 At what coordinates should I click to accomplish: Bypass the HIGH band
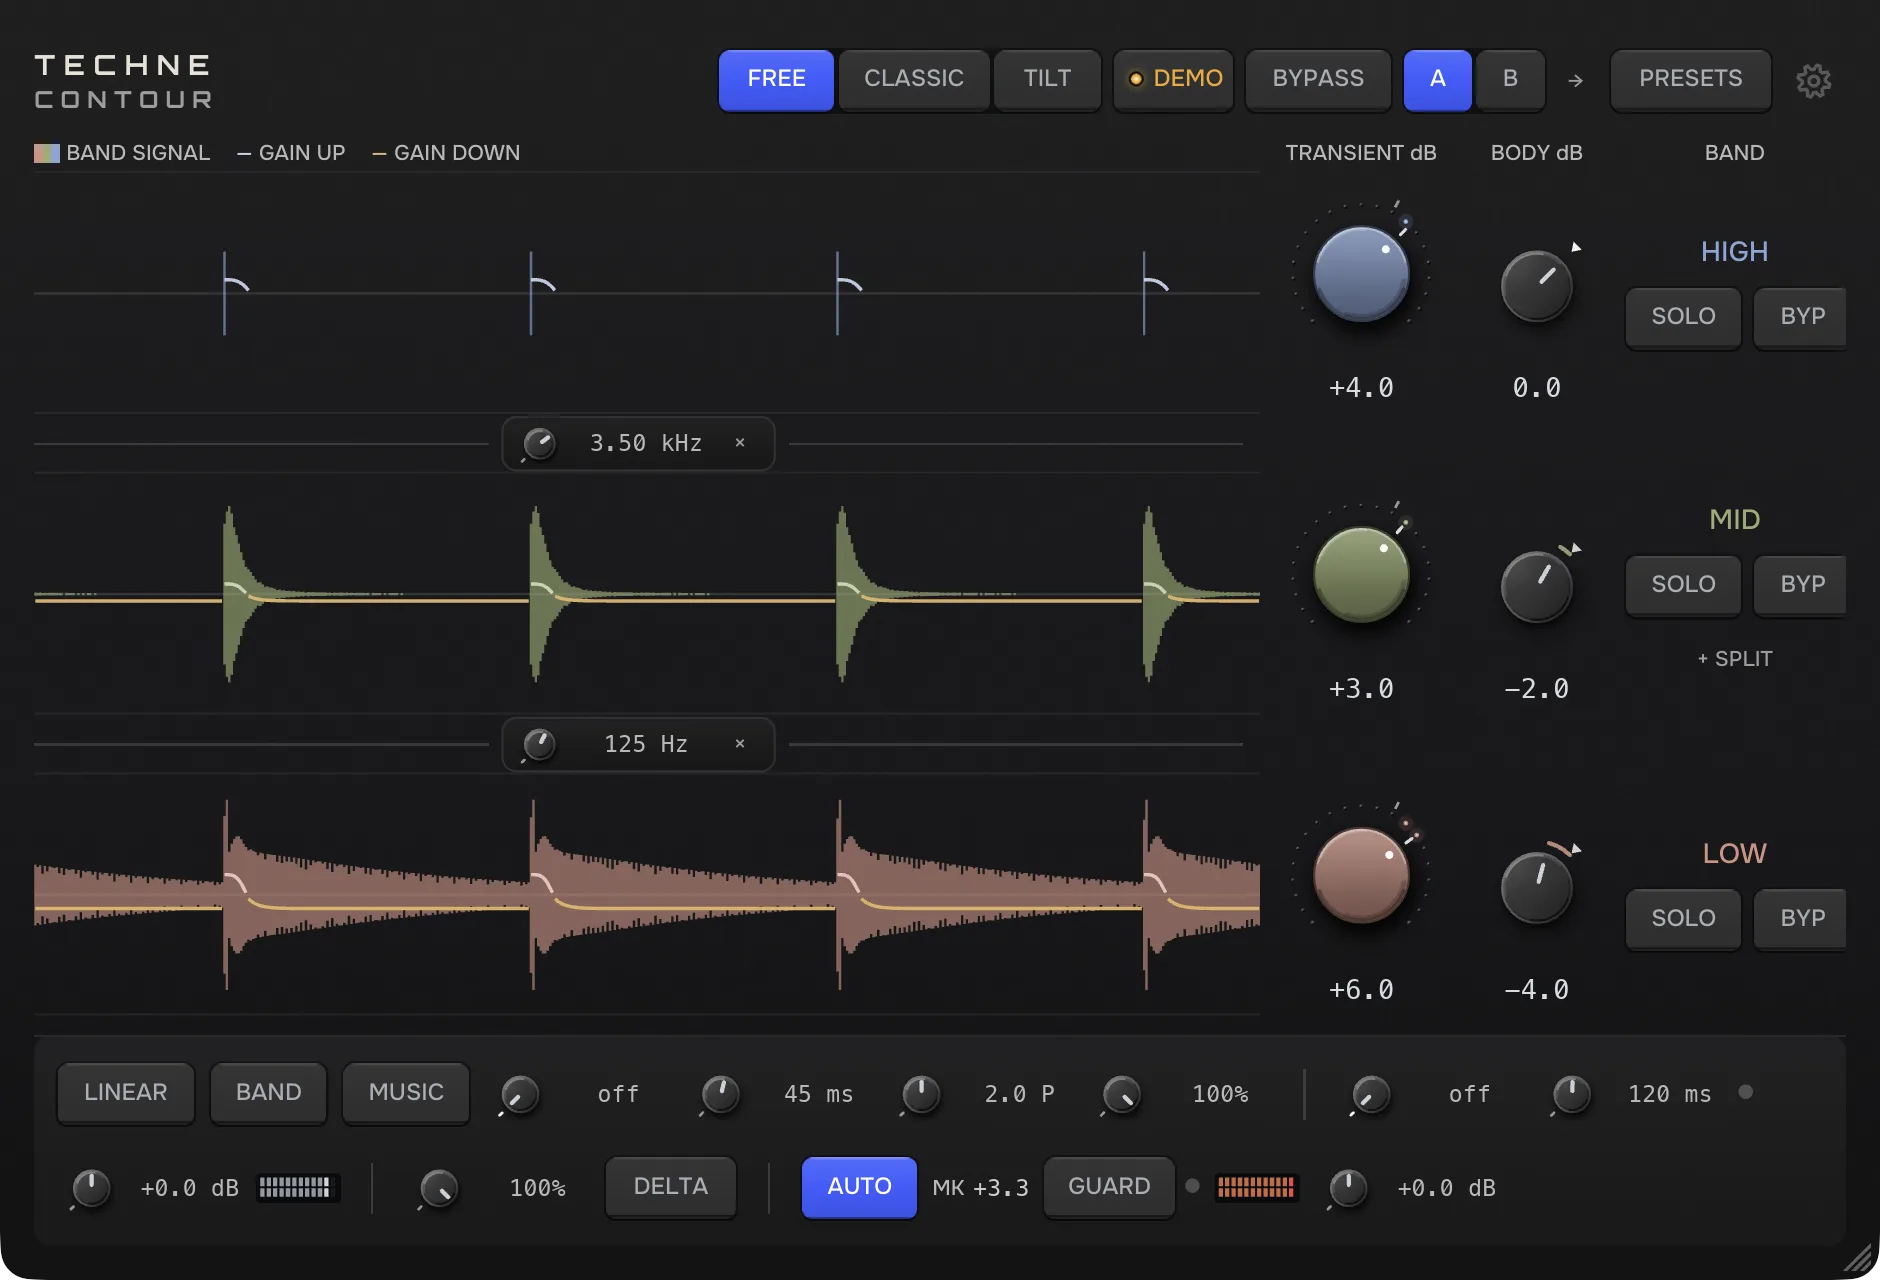[1802, 317]
